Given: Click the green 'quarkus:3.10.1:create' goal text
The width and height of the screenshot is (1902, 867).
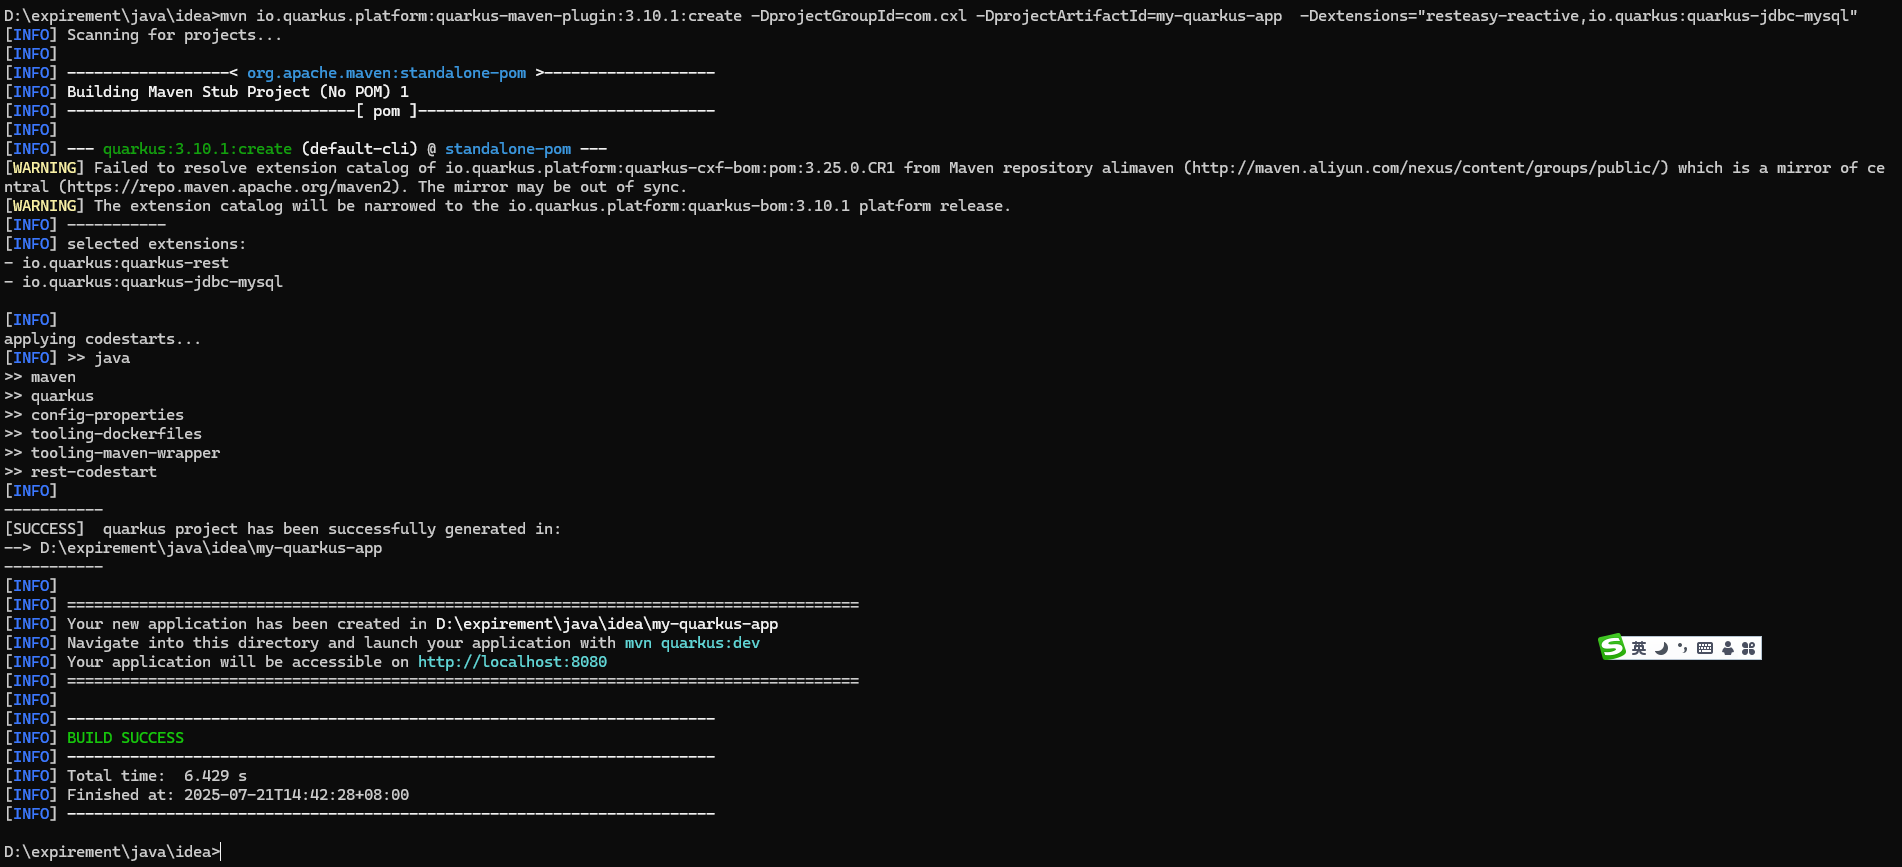Looking at the screenshot, I should [x=197, y=149].
